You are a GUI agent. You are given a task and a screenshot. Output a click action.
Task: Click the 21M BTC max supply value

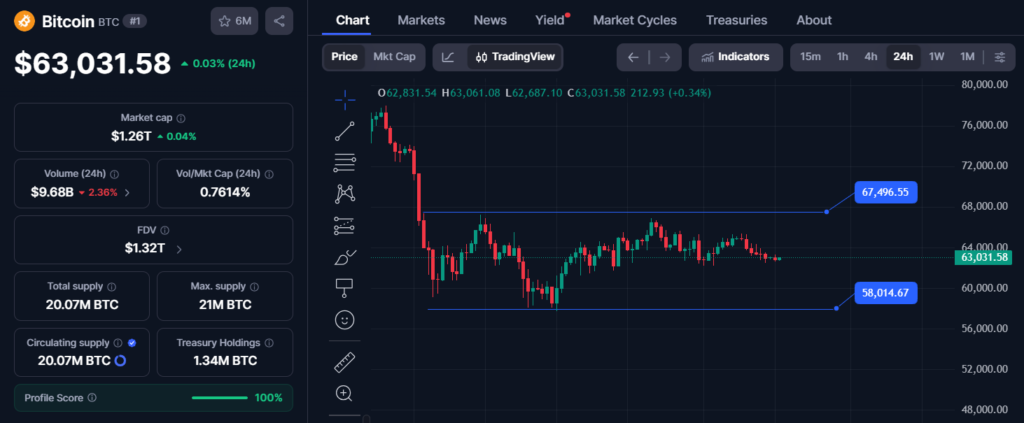[x=225, y=305]
